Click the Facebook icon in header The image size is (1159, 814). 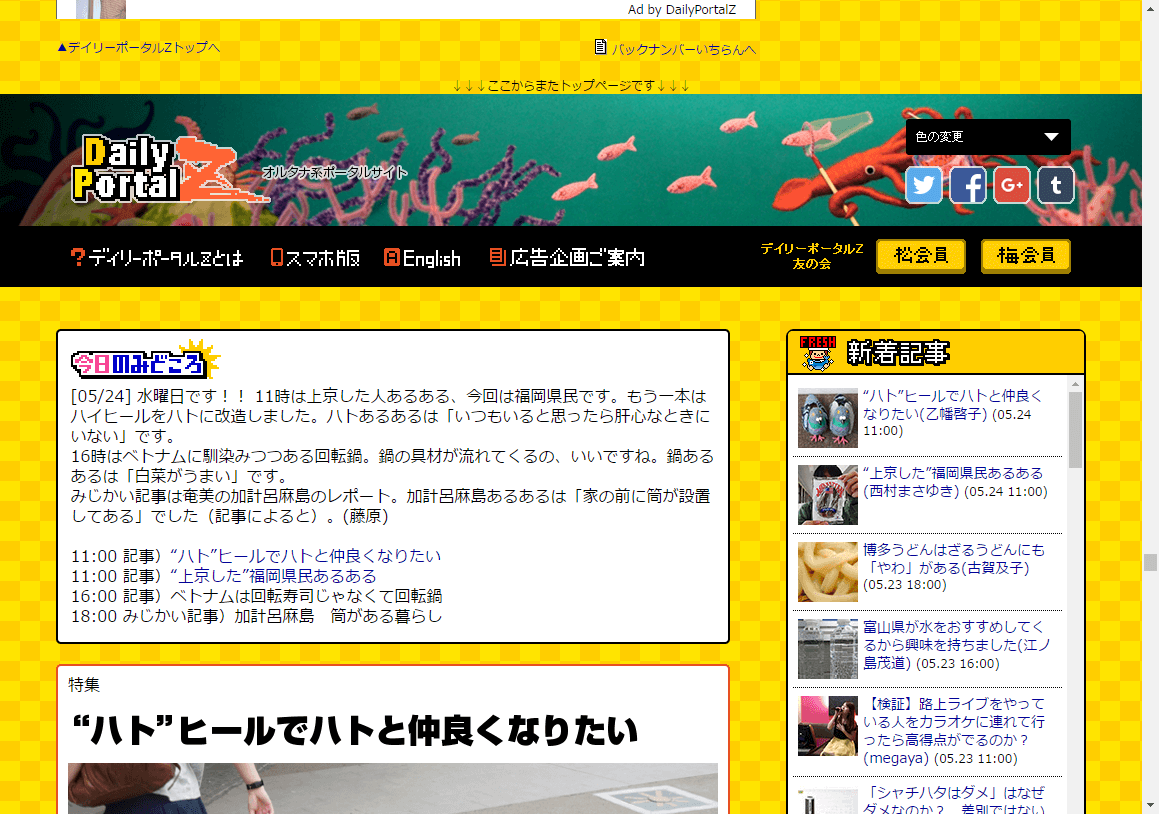pyautogui.click(x=968, y=186)
